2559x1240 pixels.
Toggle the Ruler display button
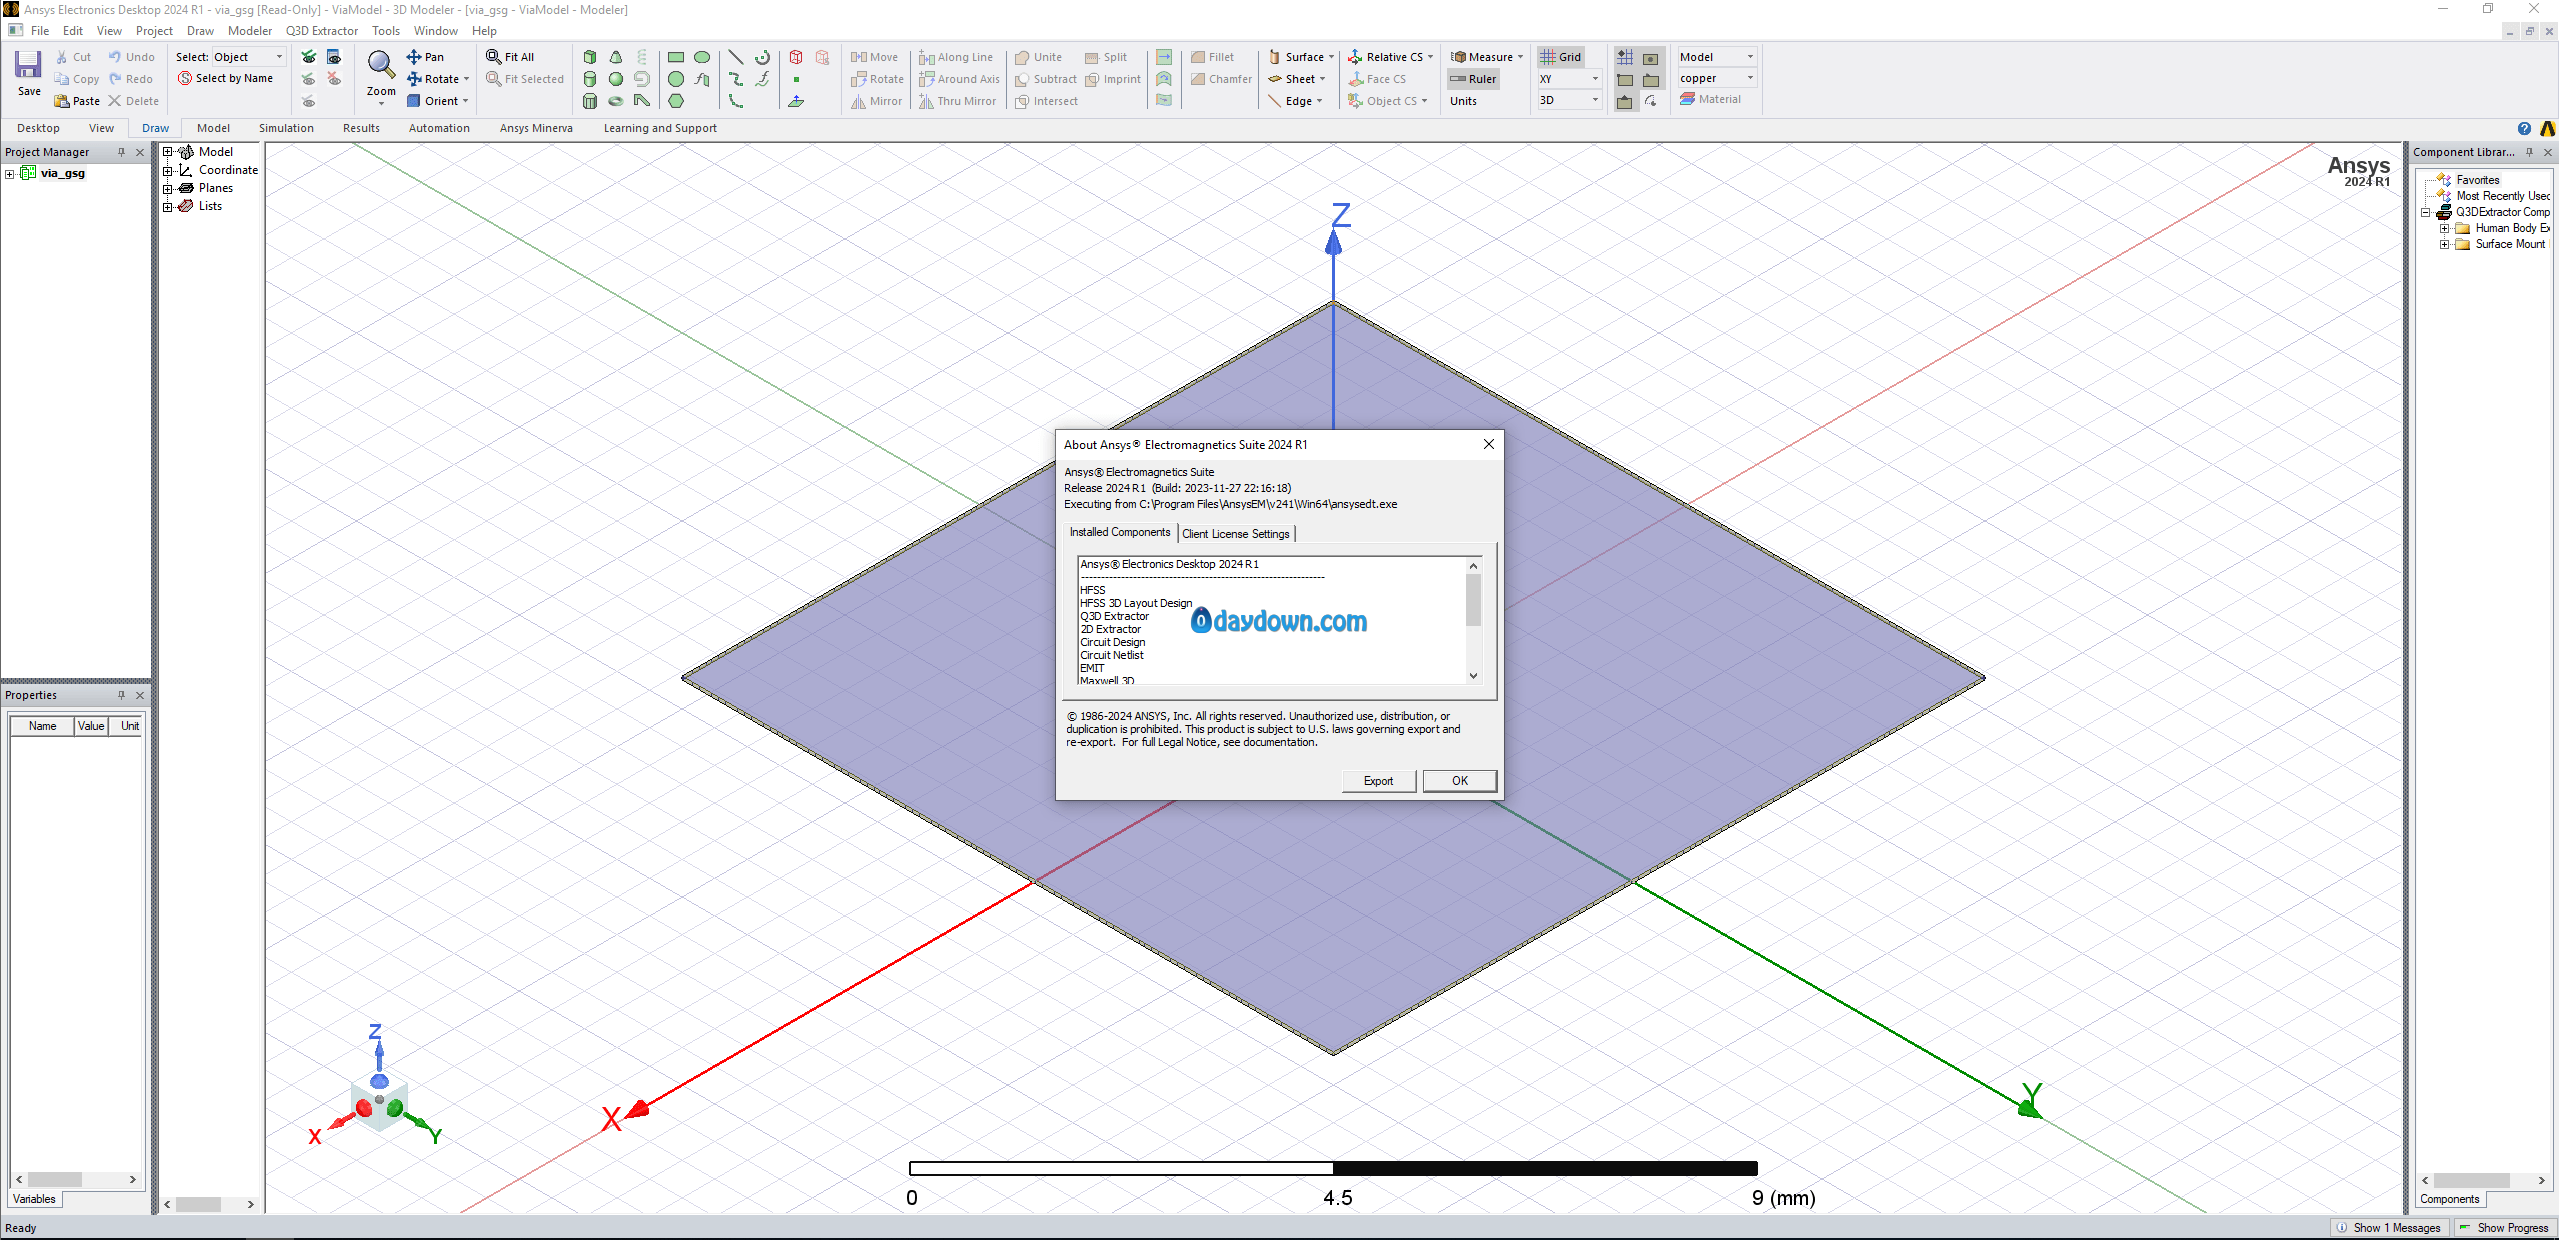coord(1473,79)
